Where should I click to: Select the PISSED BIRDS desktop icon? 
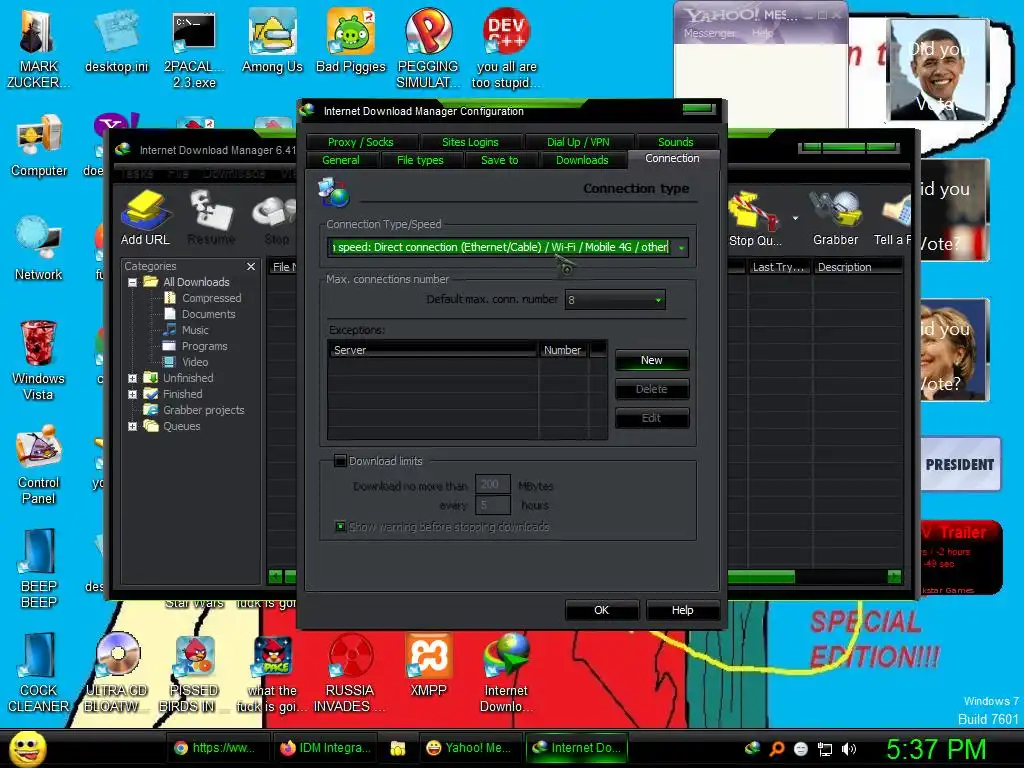pos(194,673)
